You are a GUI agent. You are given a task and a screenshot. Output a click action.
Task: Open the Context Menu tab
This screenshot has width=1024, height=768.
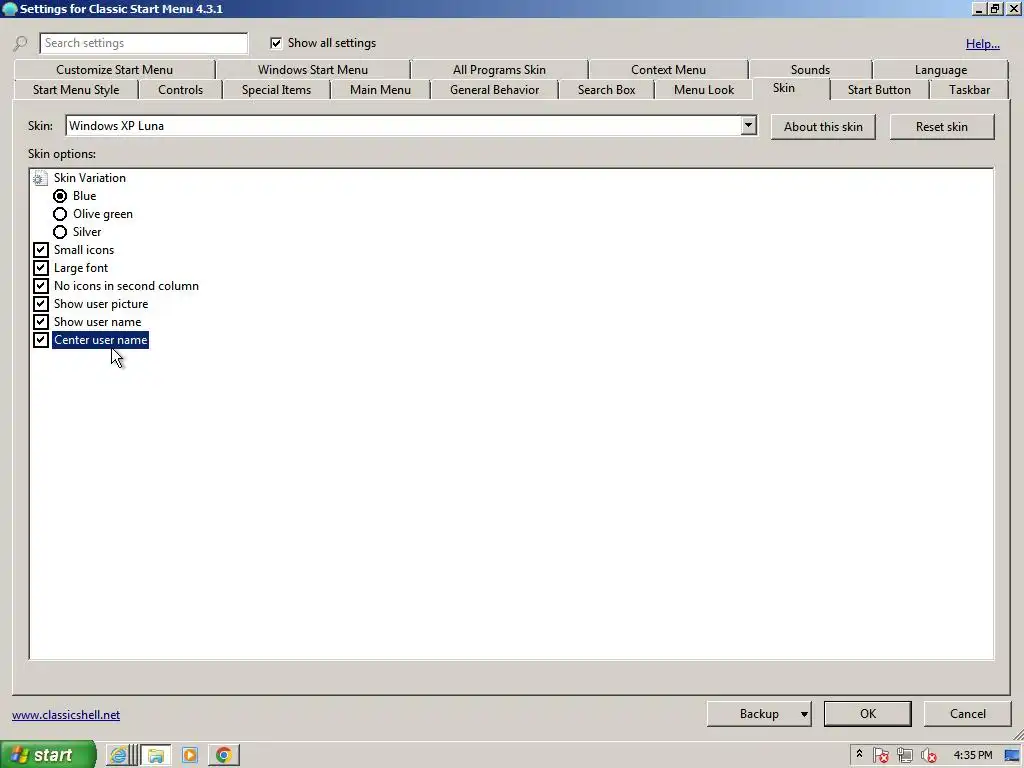pos(668,70)
